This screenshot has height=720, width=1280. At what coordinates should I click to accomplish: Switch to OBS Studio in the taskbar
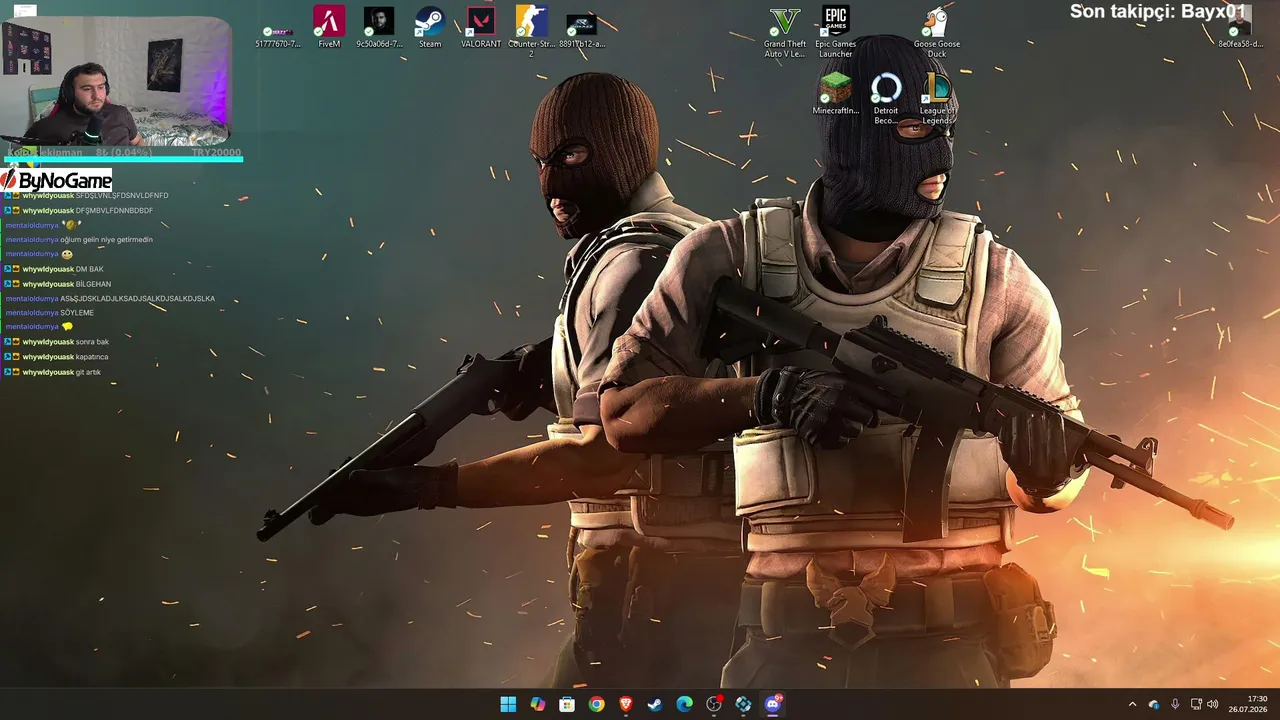tap(714, 704)
